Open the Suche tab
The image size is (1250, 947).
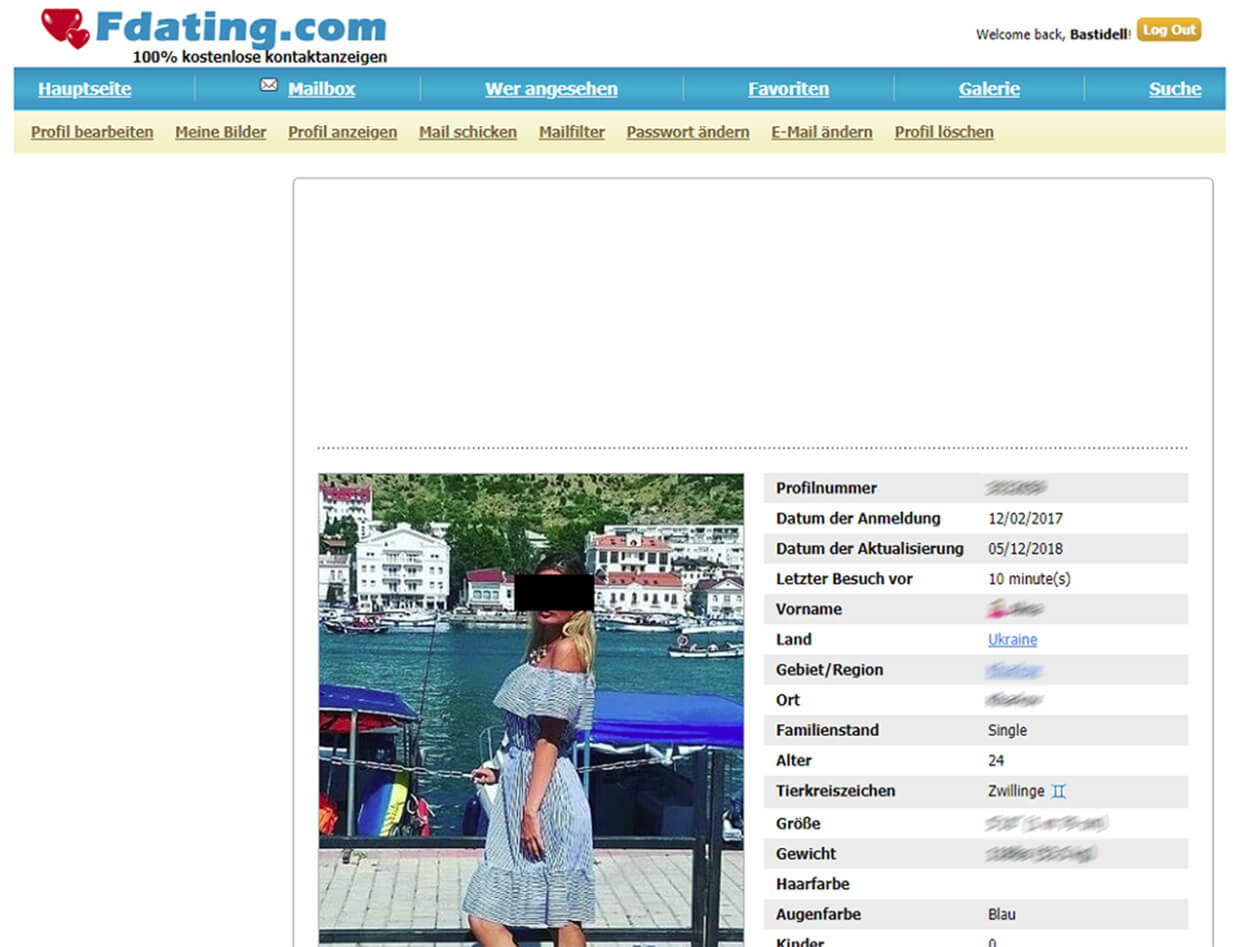pyautogui.click(x=1175, y=89)
